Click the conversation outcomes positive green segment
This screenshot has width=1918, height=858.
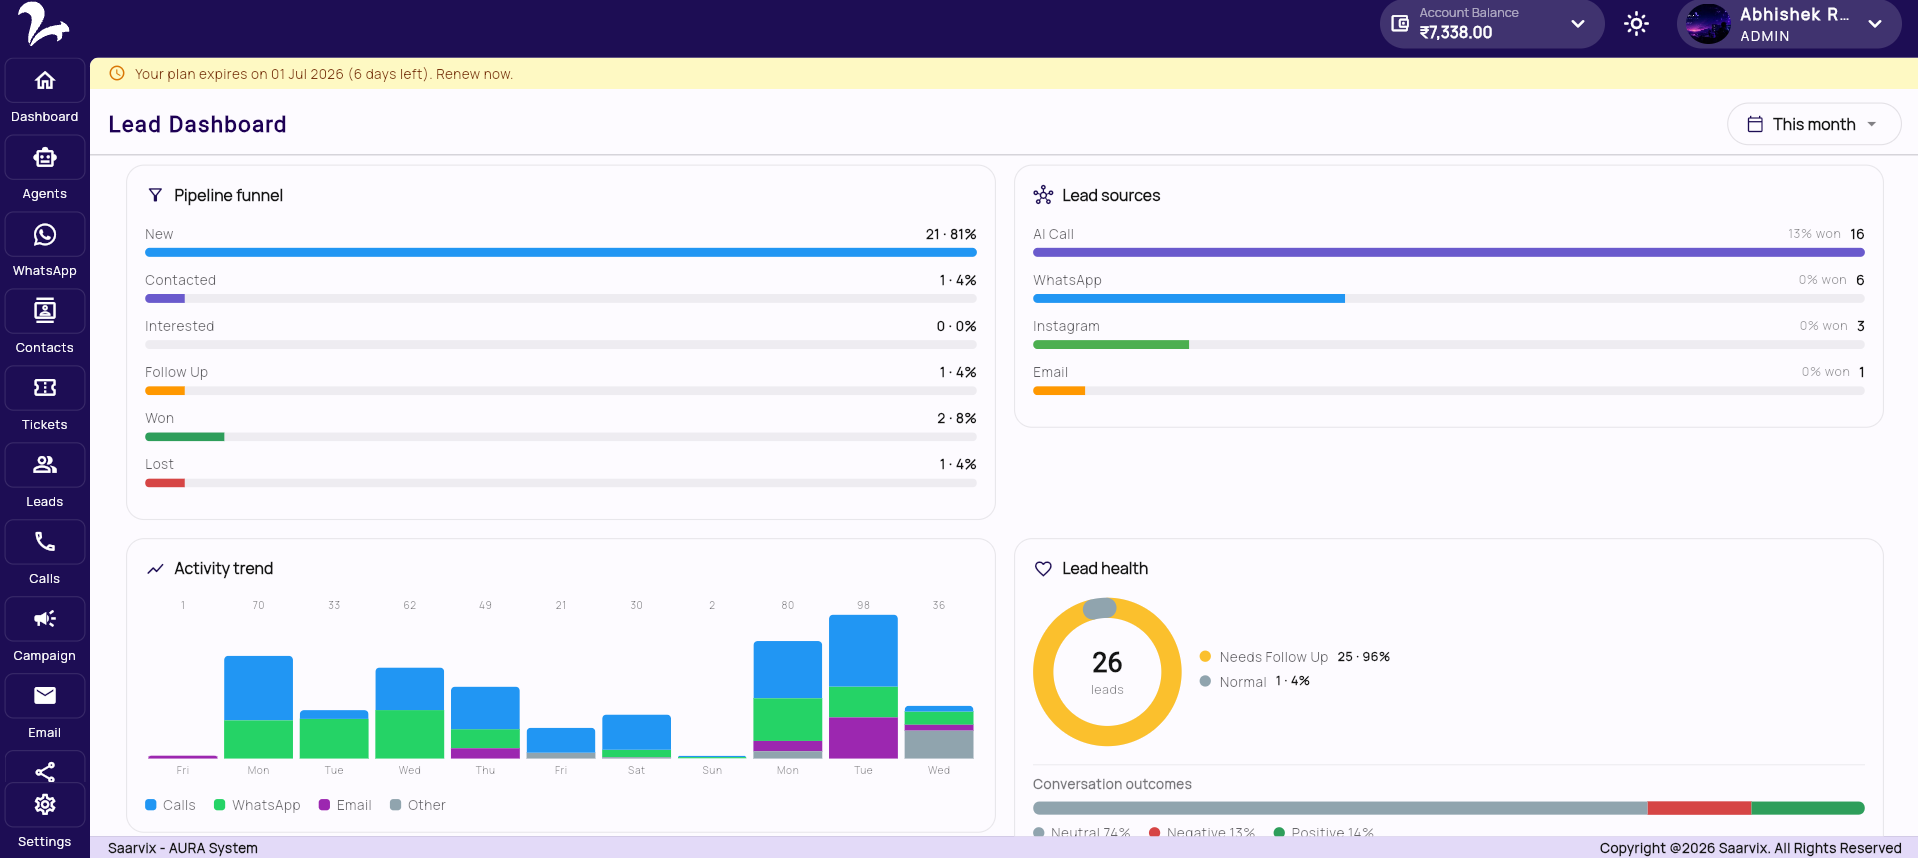click(x=1808, y=808)
